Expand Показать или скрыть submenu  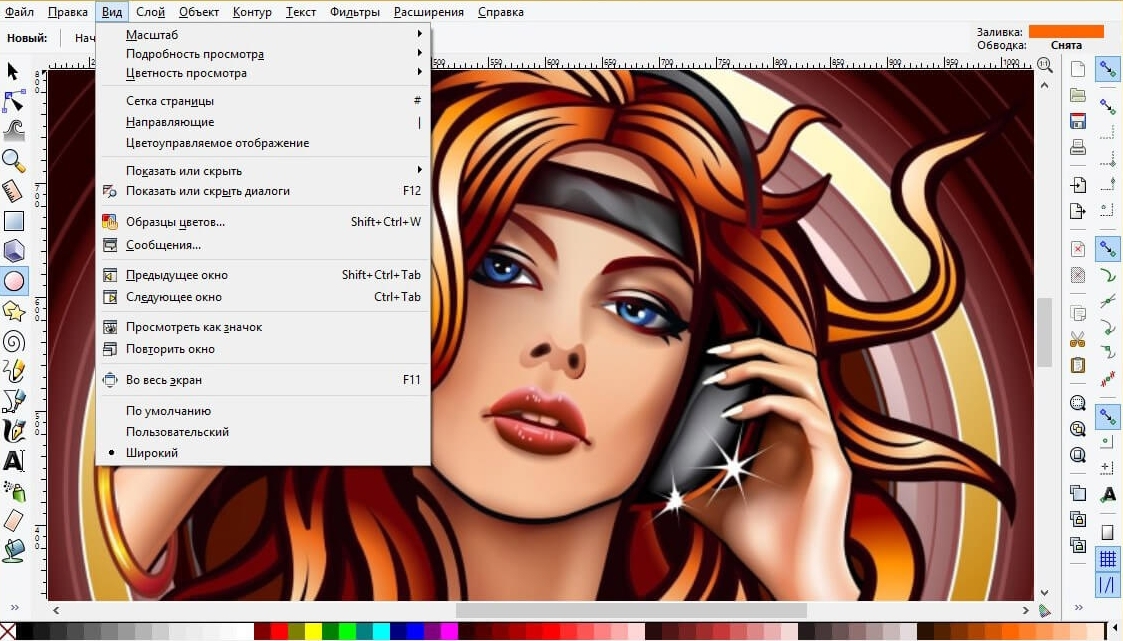263,170
